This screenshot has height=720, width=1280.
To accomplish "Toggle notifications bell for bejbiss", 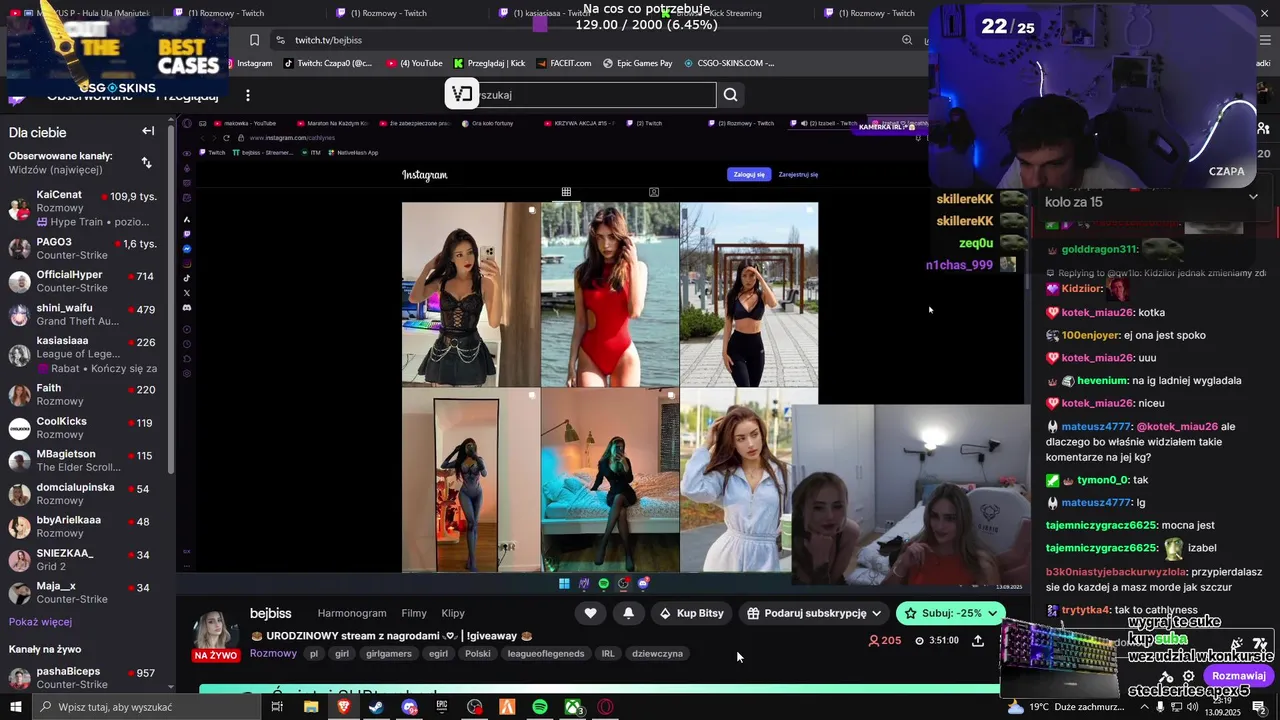I will point(628,613).
